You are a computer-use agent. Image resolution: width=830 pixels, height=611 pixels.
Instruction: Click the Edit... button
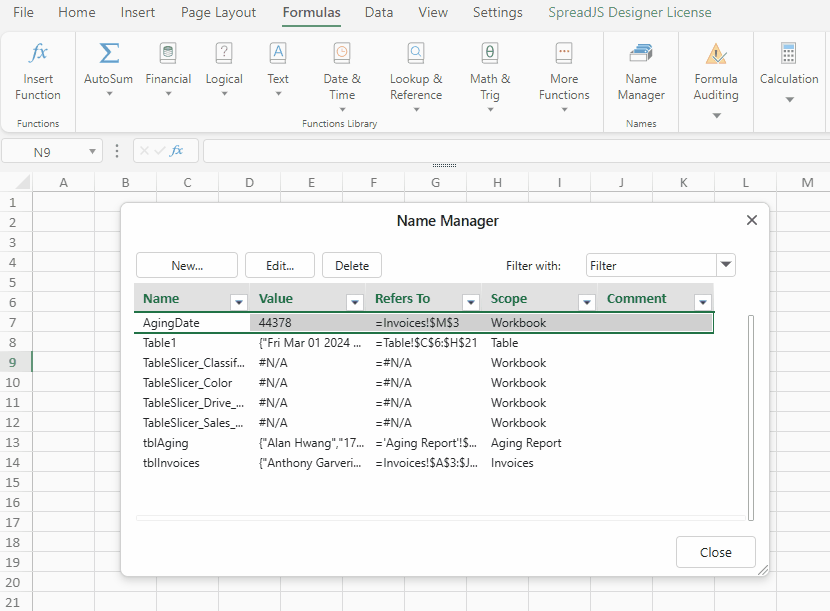point(280,265)
